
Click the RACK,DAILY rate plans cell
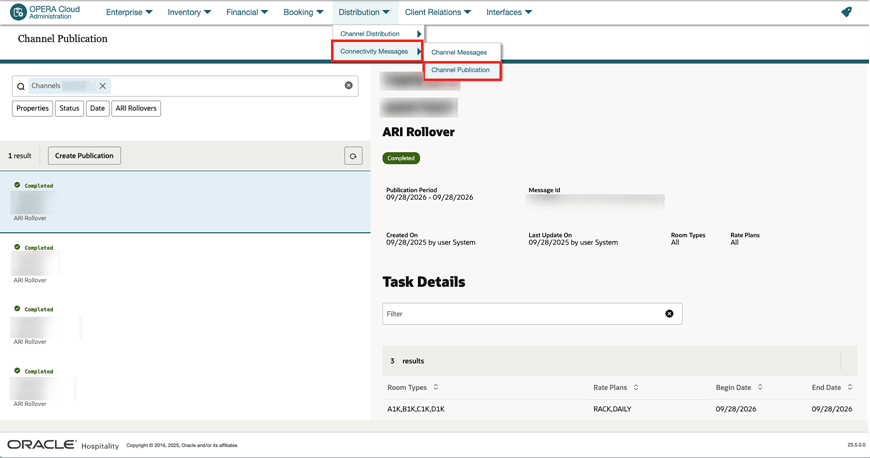[x=613, y=409]
